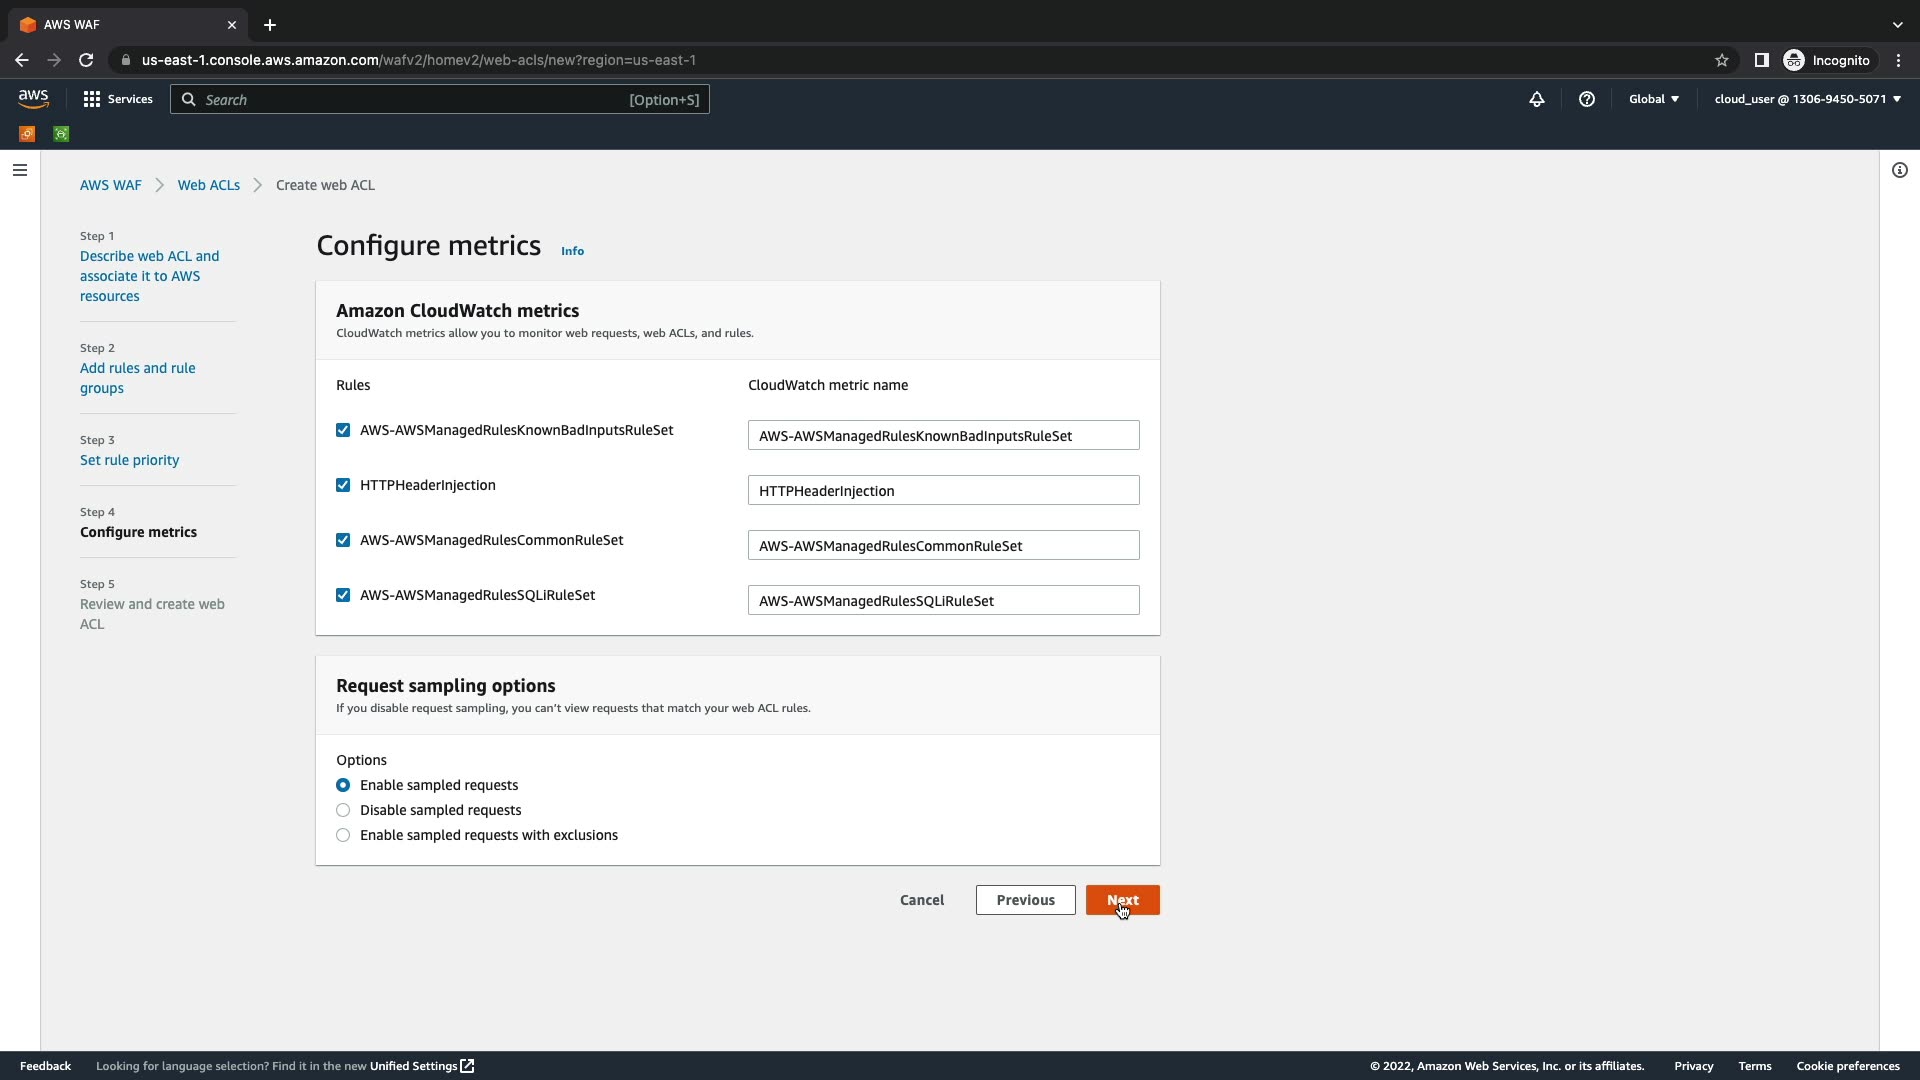Open the Services grid menu
Viewport: 1920px width, 1080px height.
pyautogui.click(x=118, y=99)
